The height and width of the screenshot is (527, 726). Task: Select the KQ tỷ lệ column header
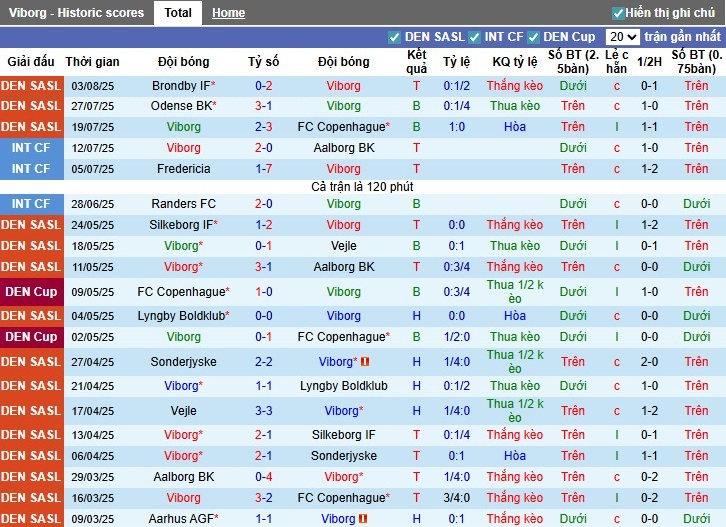(514, 62)
